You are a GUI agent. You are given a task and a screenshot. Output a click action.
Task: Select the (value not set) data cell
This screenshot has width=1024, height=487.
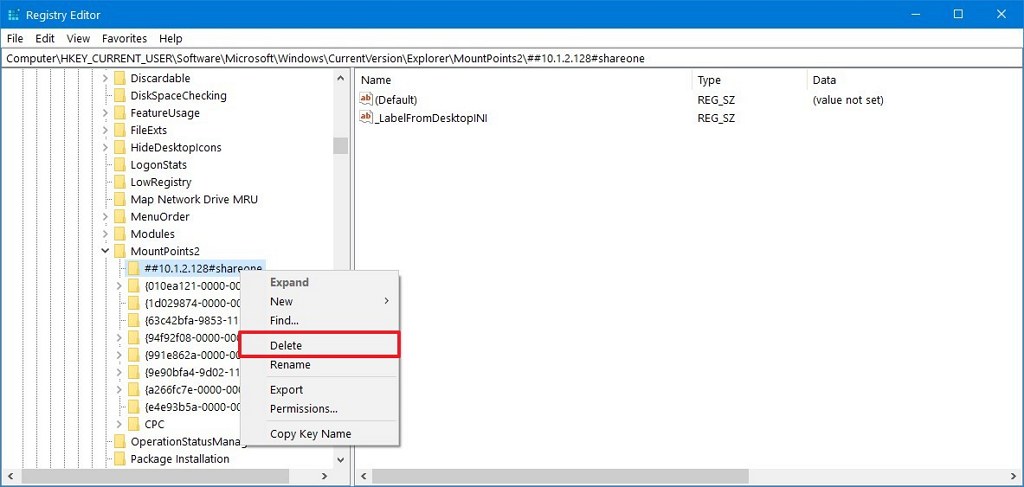pos(848,100)
